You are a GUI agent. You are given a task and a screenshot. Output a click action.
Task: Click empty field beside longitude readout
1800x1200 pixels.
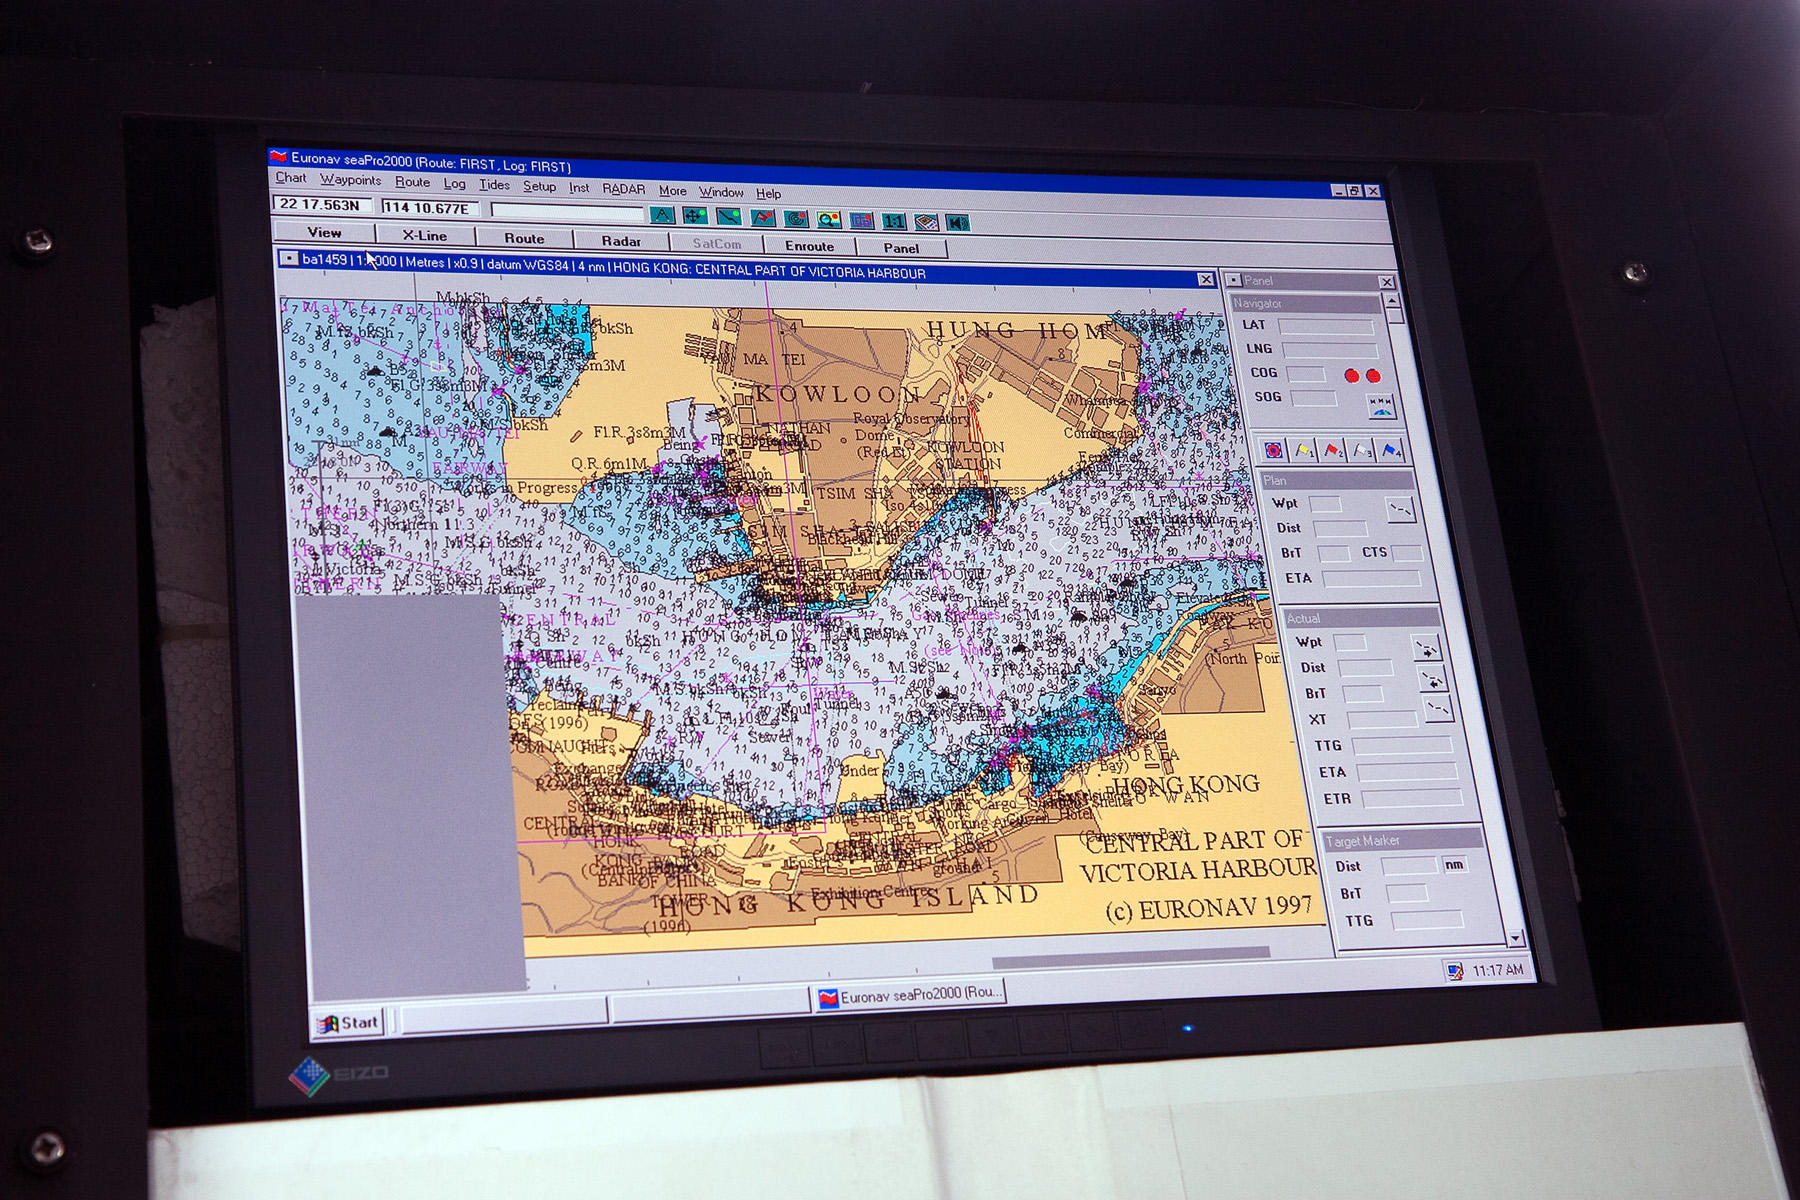pyautogui.click(x=566, y=212)
